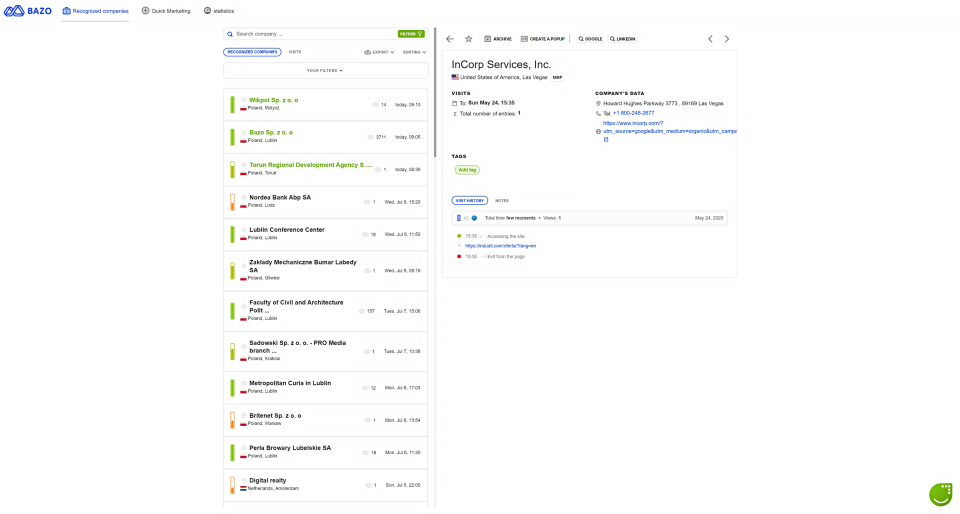960x514 pixels.
Task: Open the Export dropdown
Action: point(379,52)
